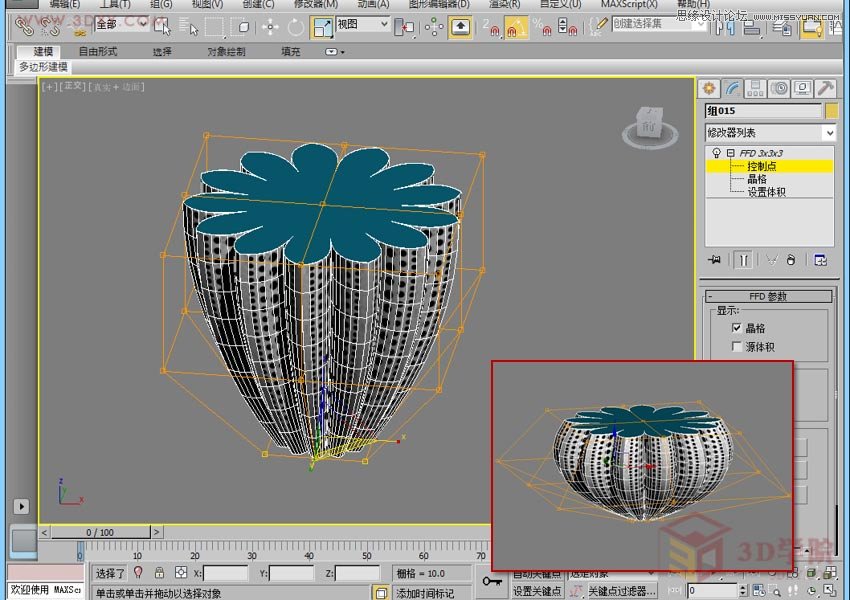This screenshot has width=850, height=600.
Task: Open the 创建选择集 named selection dropdown
Action: pyautogui.click(x=659, y=24)
